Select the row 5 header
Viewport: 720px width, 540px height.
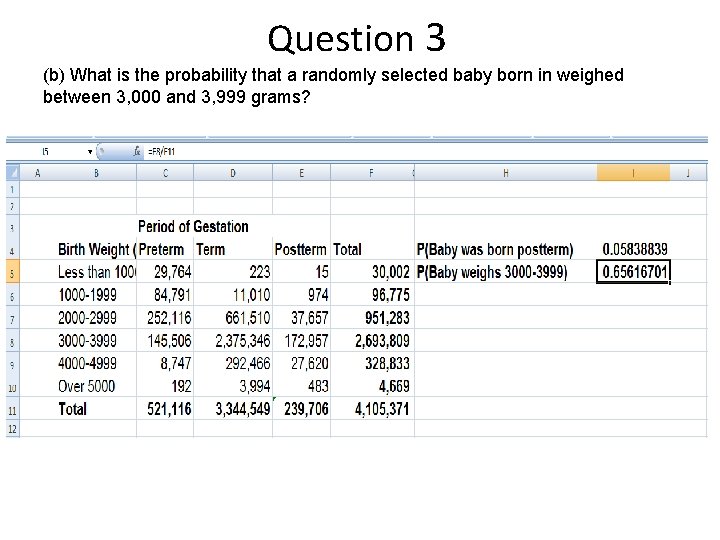coord(12,272)
